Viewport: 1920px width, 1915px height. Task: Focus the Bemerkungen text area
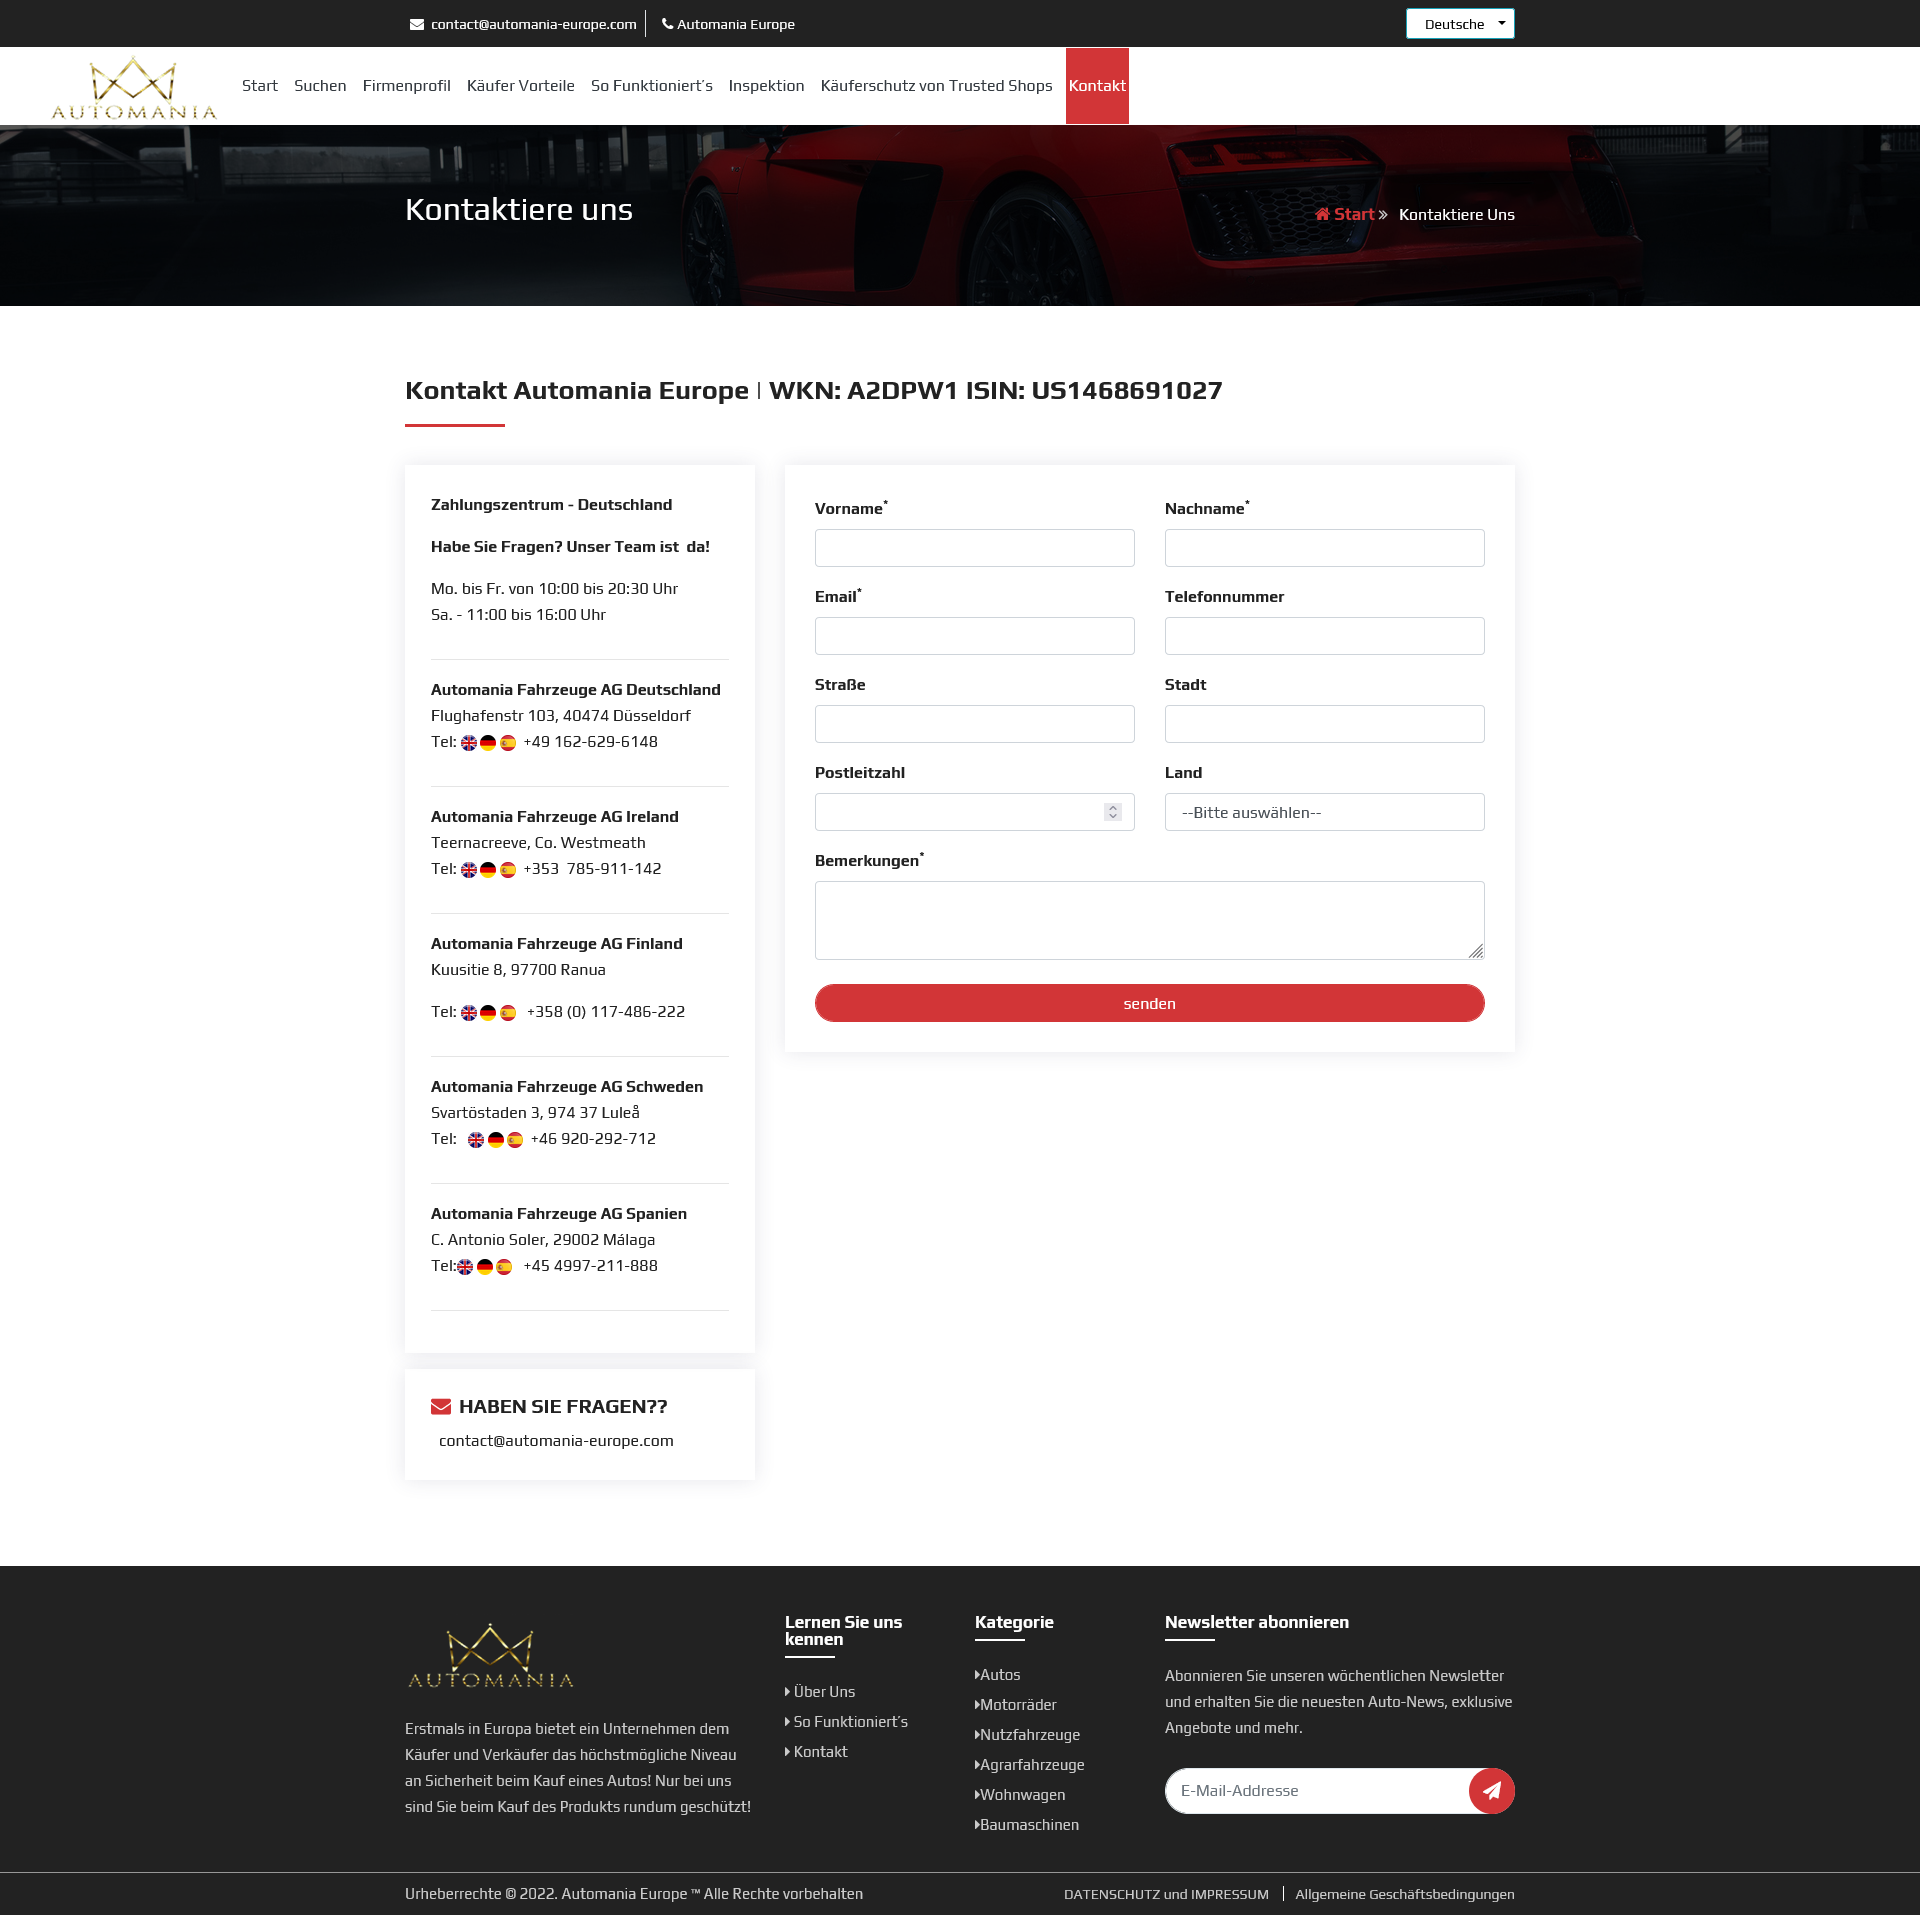click(x=1150, y=920)
